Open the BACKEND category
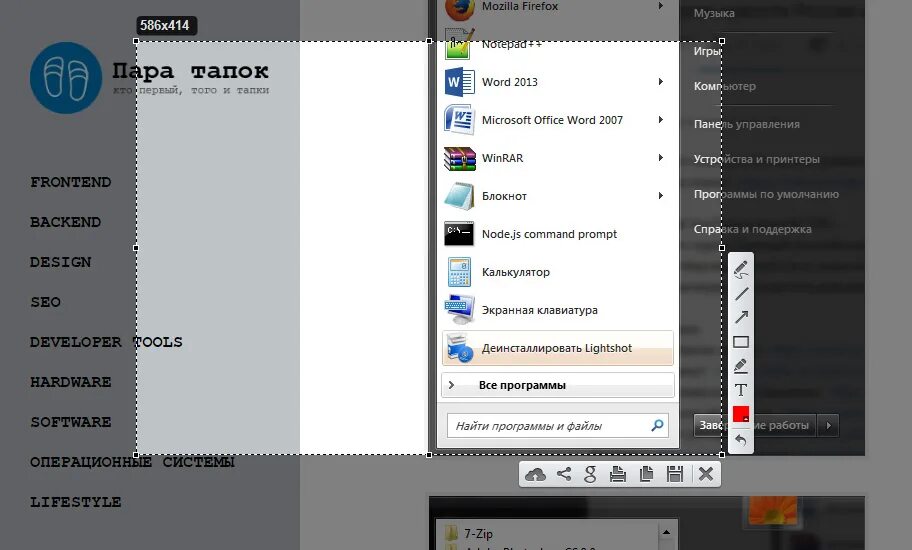912x550 pixels. (65, 222)
